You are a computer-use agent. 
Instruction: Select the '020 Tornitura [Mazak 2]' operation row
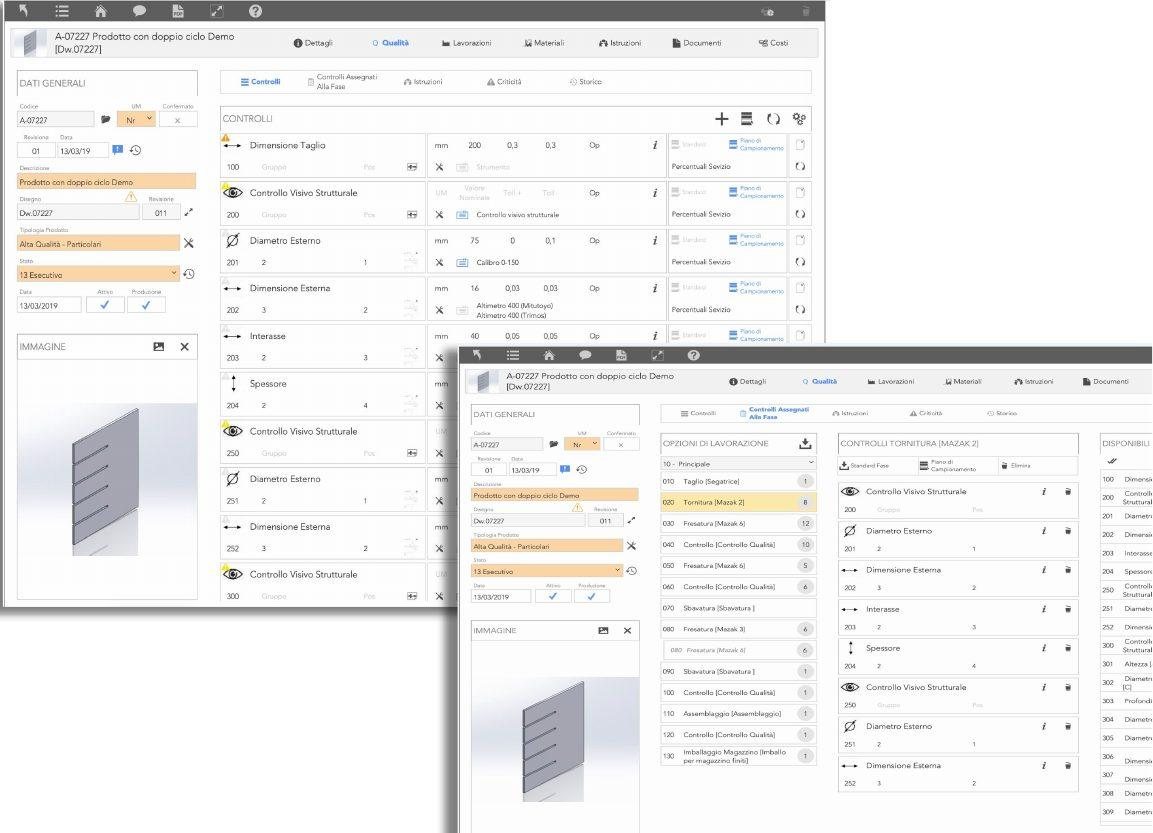738,502
